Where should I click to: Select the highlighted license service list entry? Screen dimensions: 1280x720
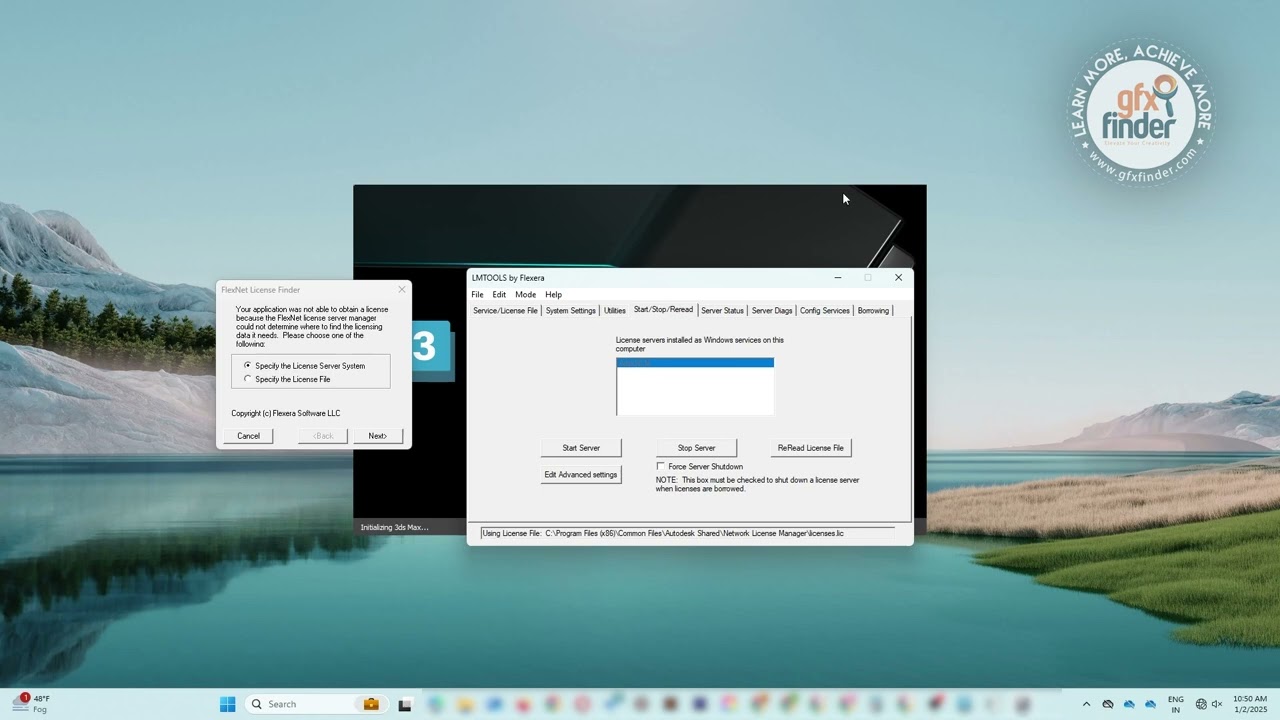click(x=695, y=362)
